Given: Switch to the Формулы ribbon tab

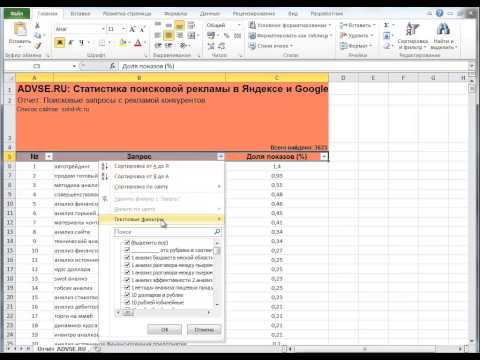Looking at the screenshot, I should [x=175, y=14].
